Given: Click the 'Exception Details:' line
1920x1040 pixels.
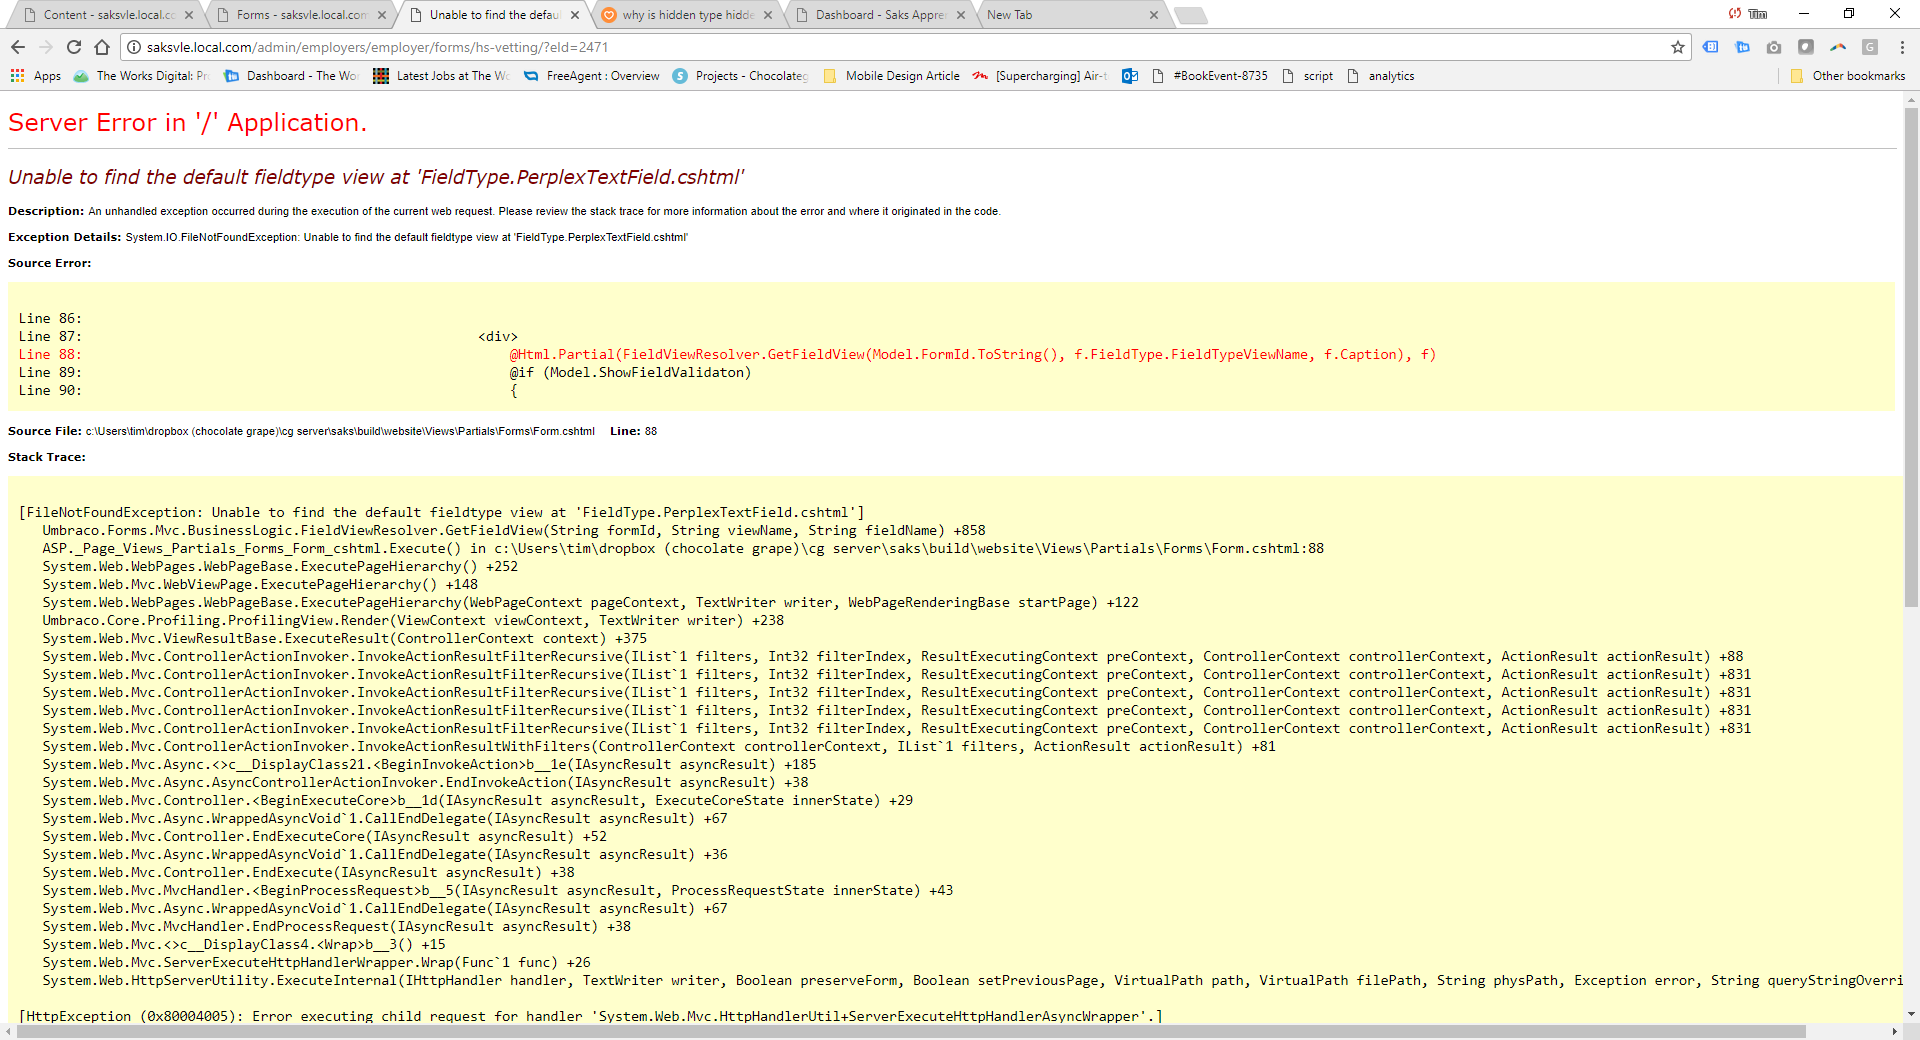Looking at the screenshot, I should [348, 237].
